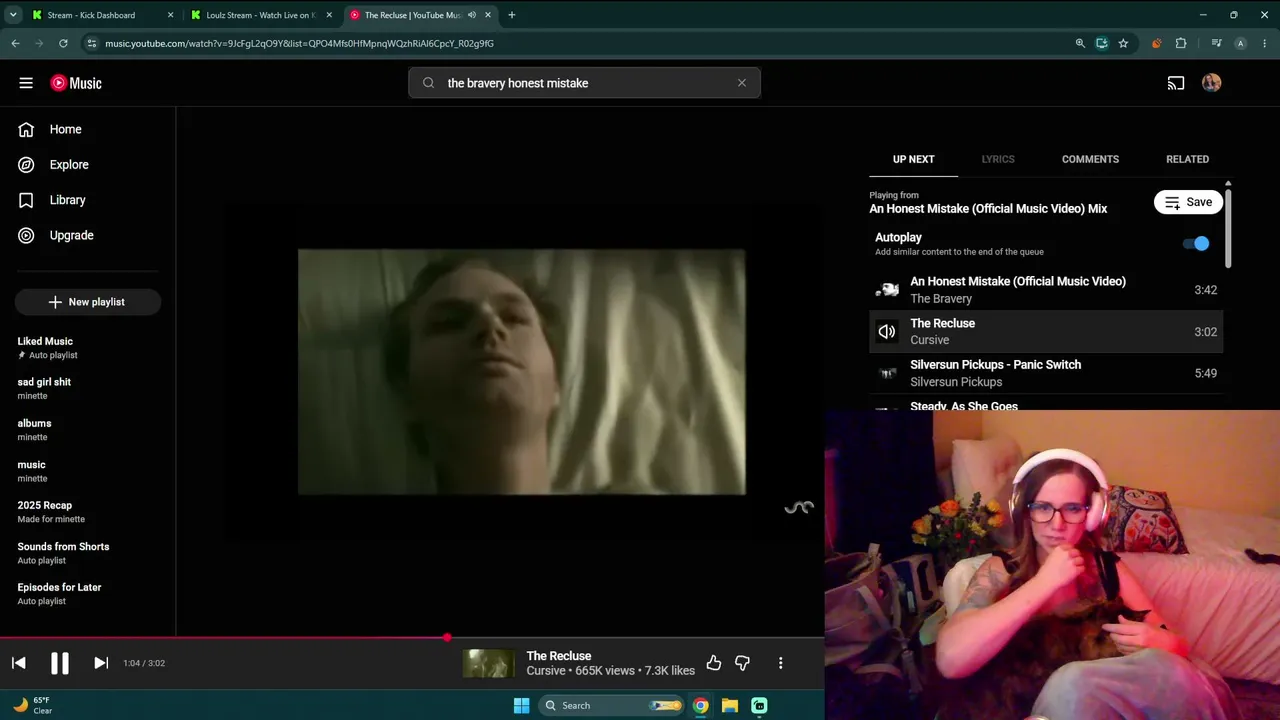The height and width of the screenshot is (720, 1280).
Task: Switch to the Stream - Kick Dashboard tab
Action: 103,15
